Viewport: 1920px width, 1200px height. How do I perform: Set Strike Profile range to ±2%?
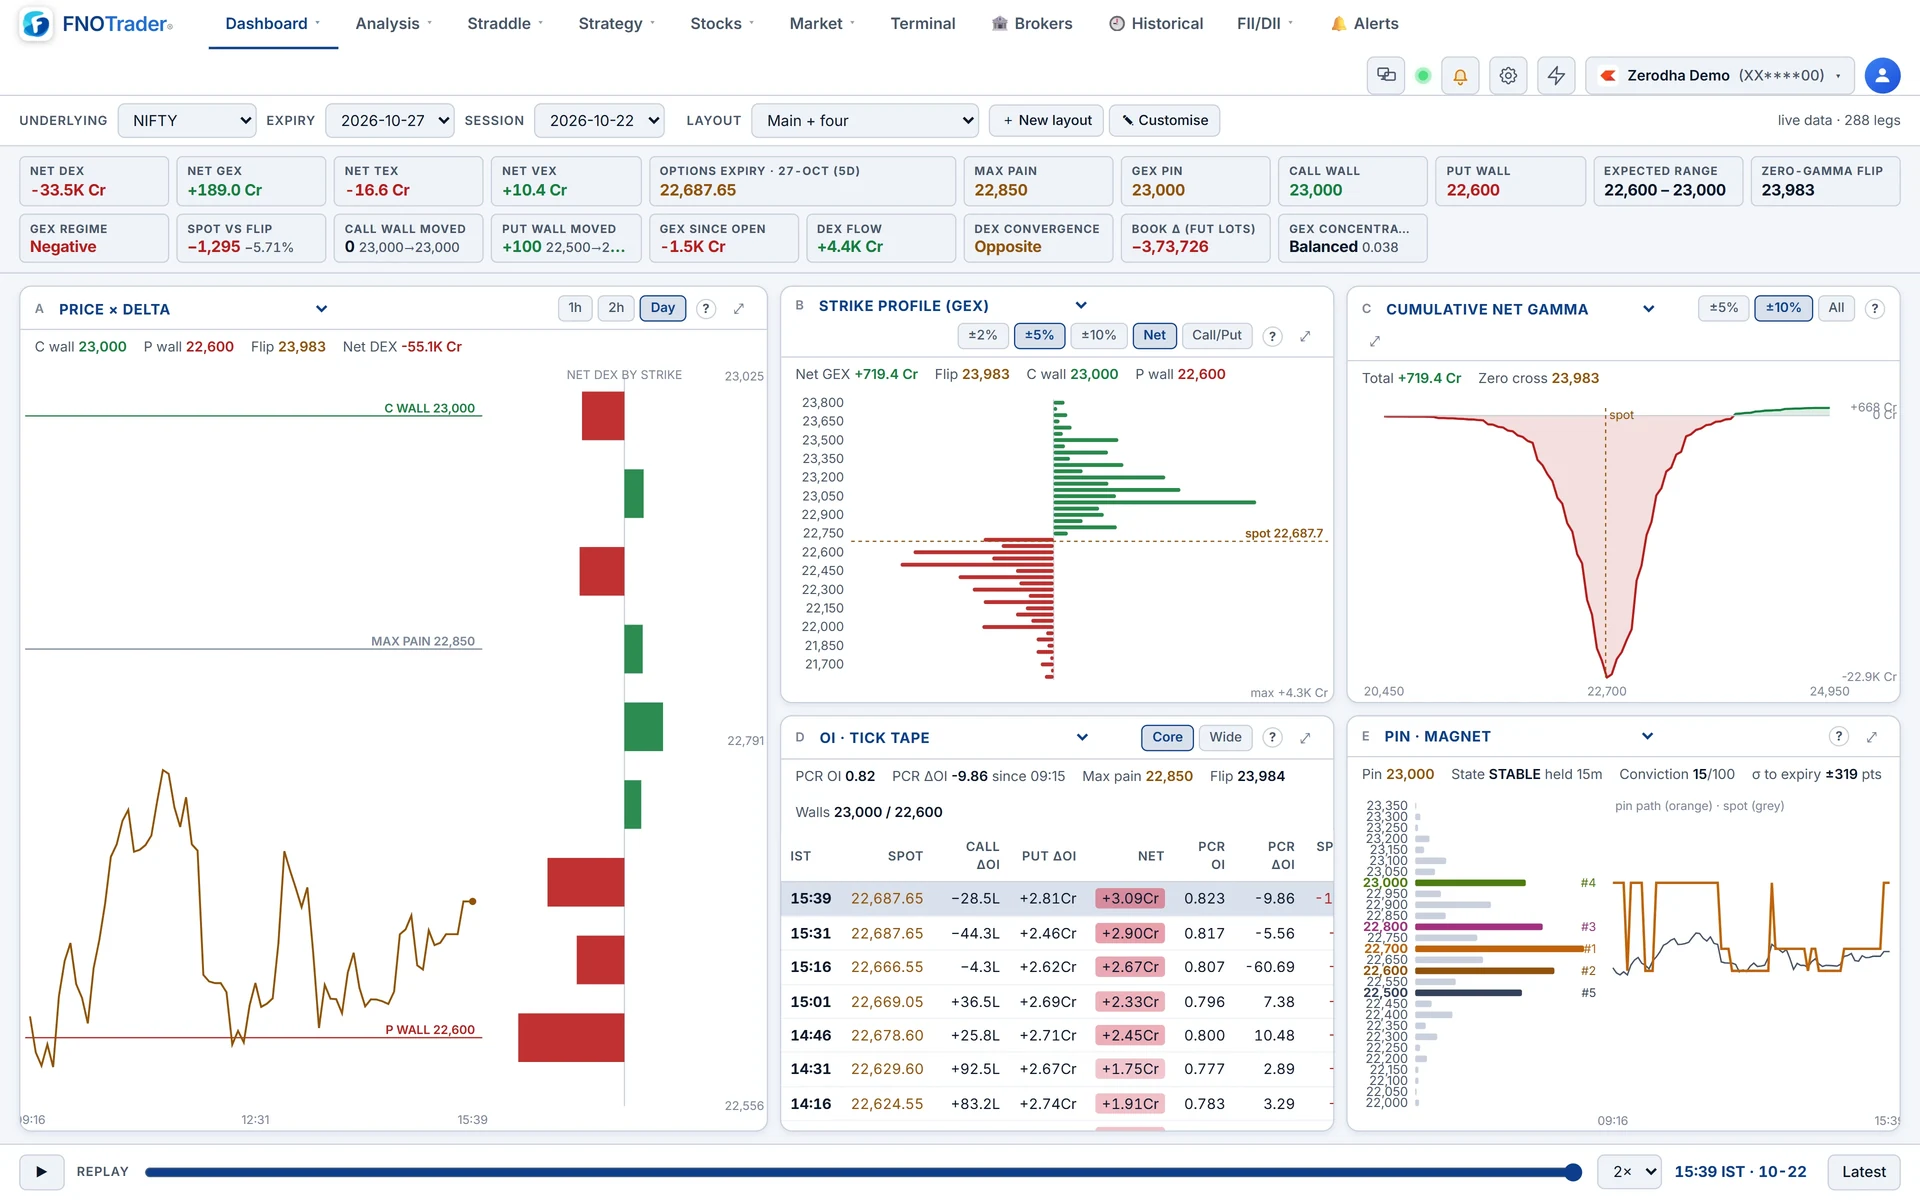pos(982,336)
